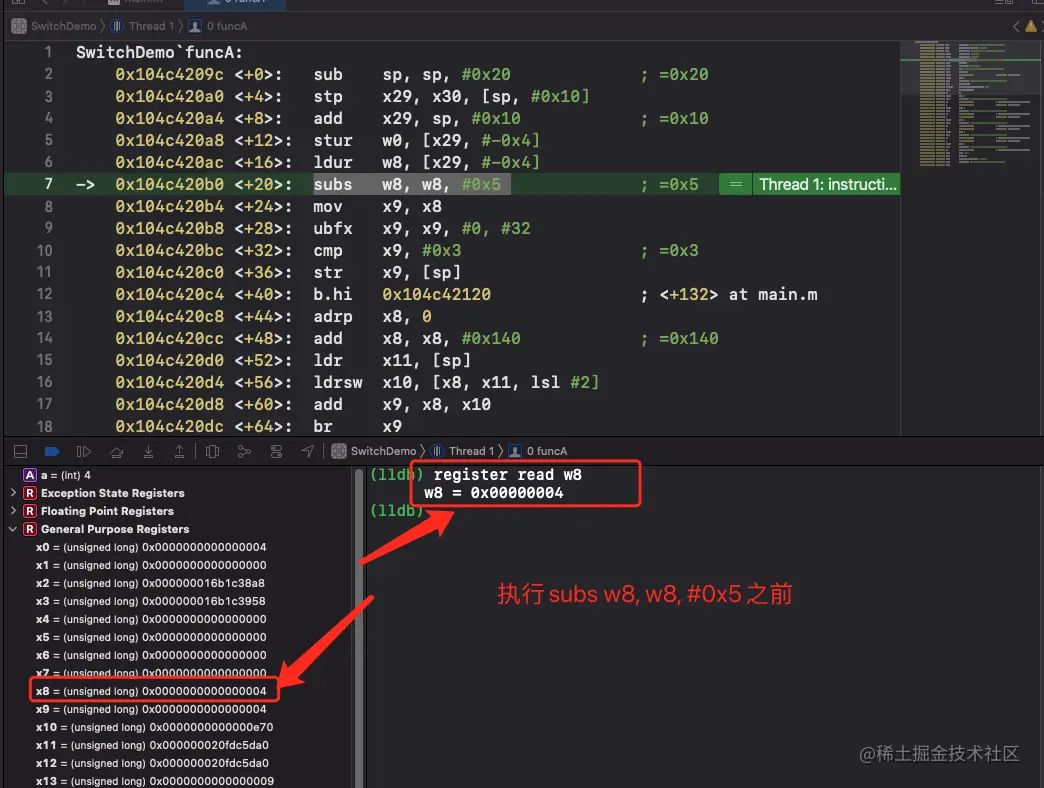Click console output w8 = 0x00000004
Viewport: 1044px width, 788px height.
point(493,493)
